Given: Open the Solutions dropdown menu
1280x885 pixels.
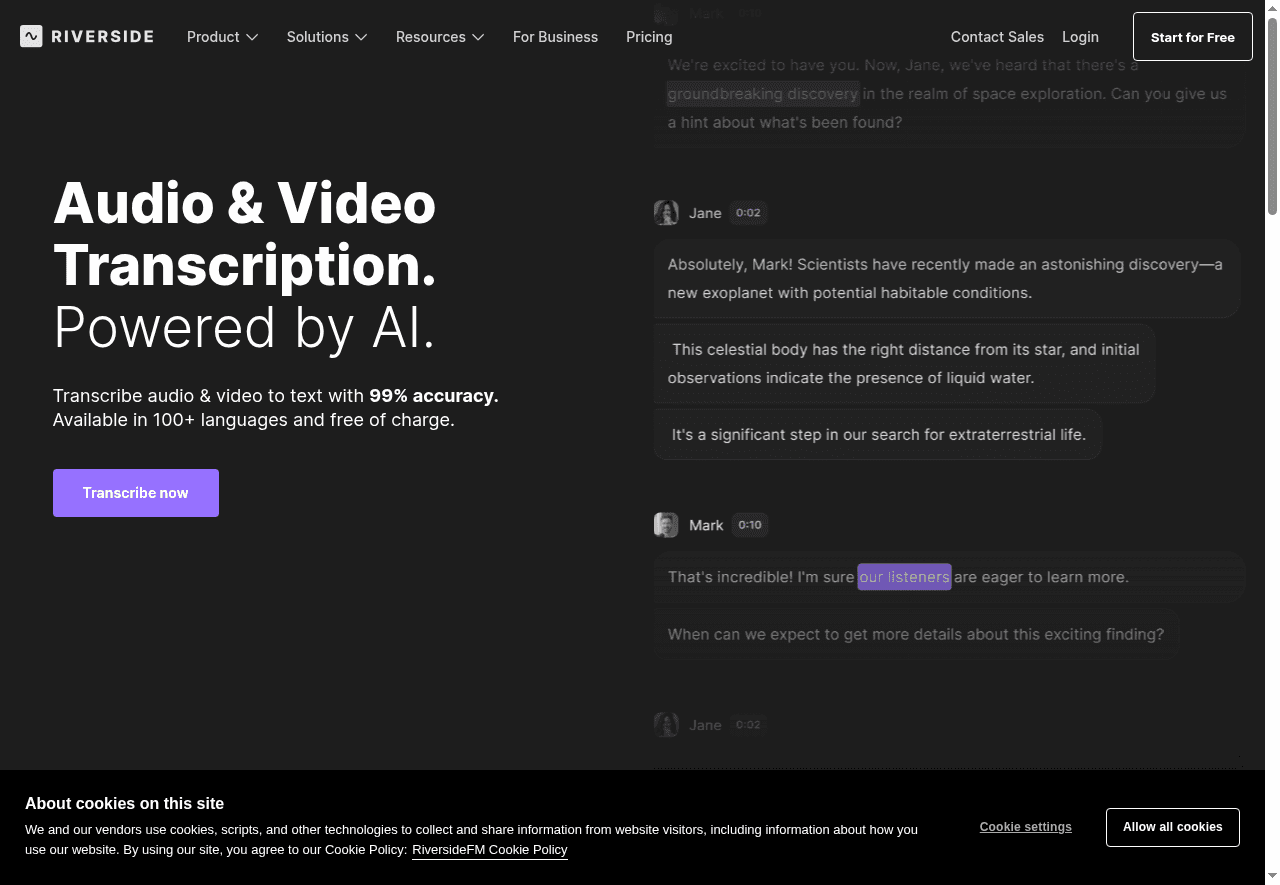Looking at the screenshot, I should [327, 37].
